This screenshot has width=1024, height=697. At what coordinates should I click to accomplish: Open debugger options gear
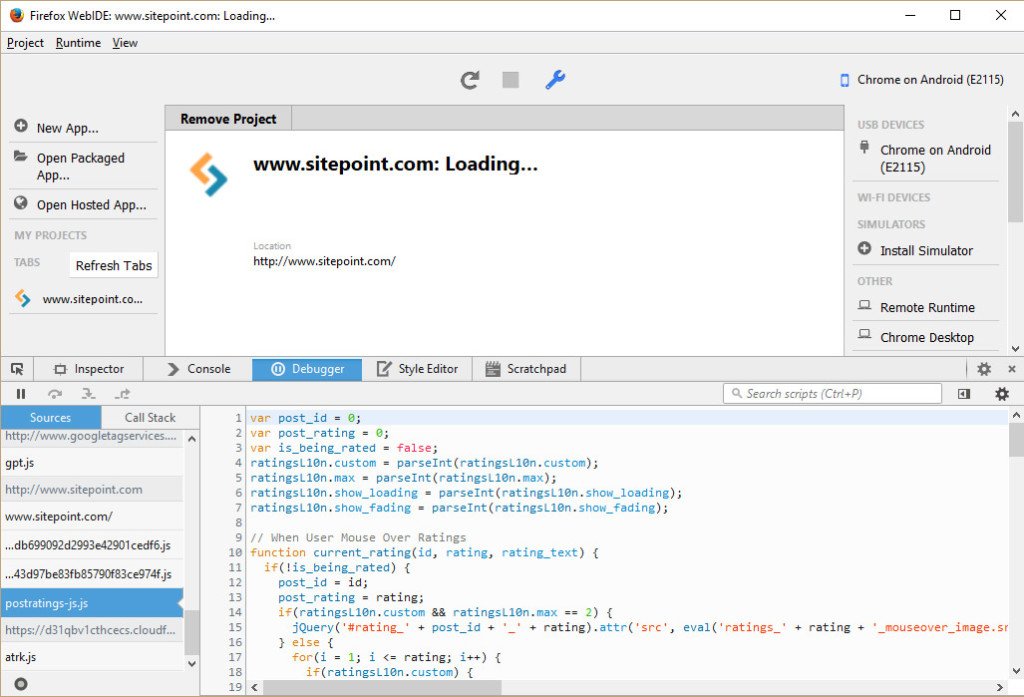coord(1002,394)
